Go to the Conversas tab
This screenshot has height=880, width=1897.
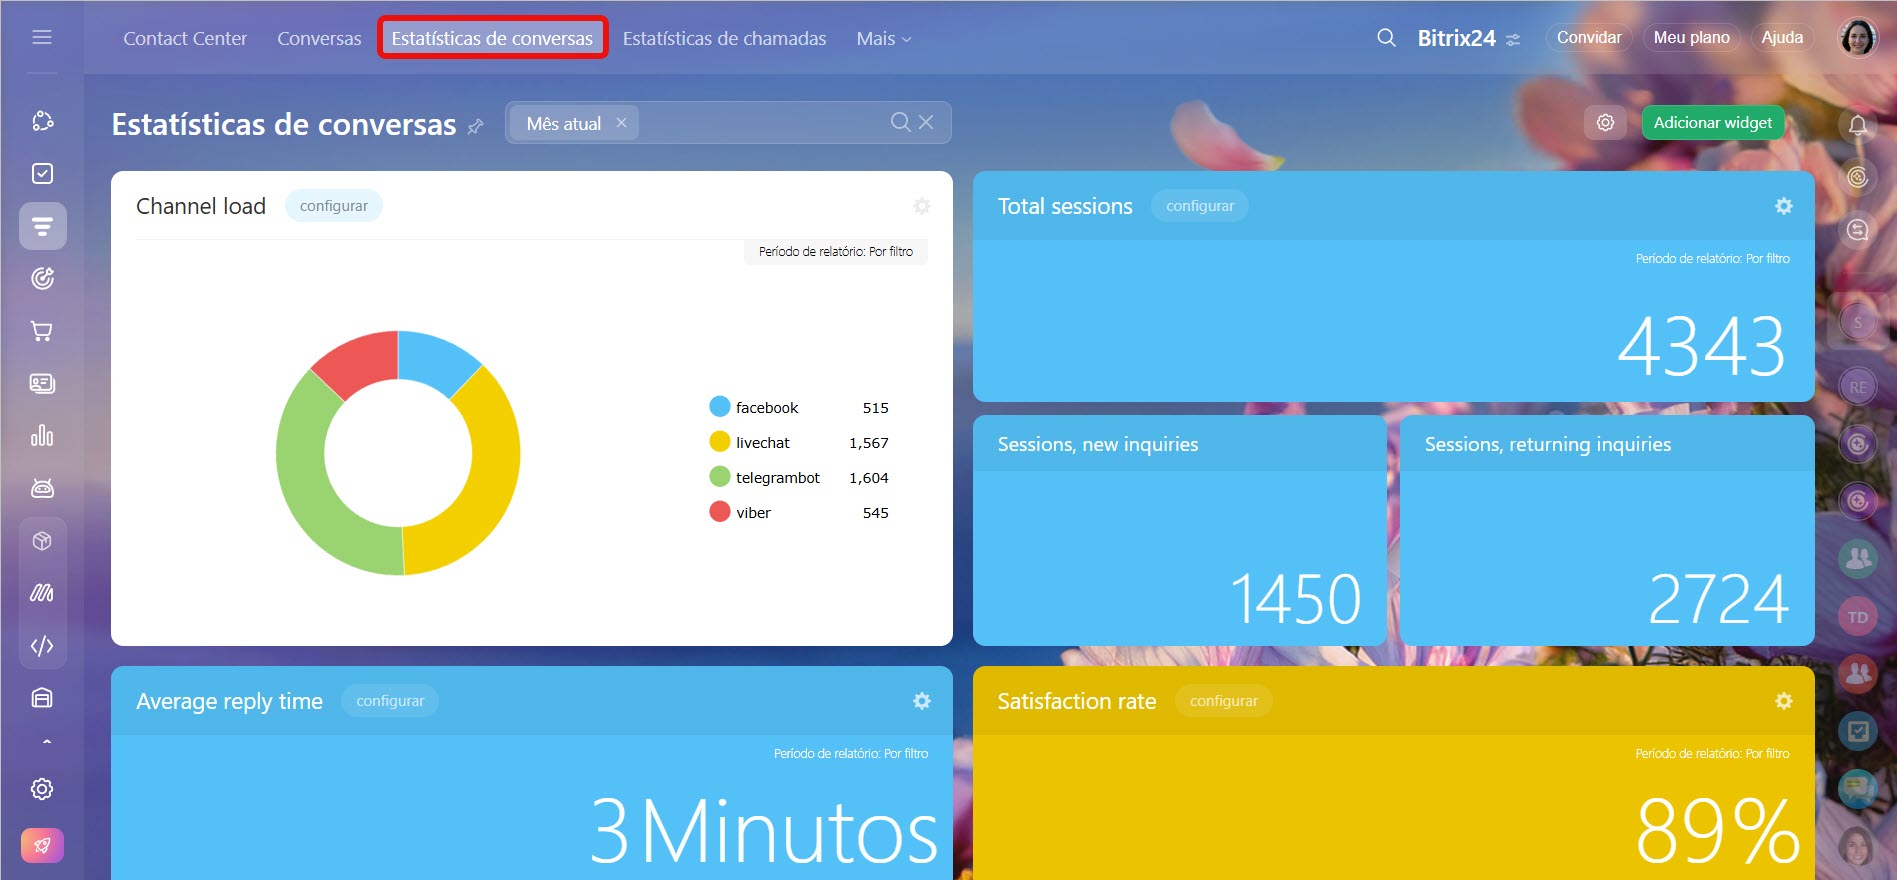(319, 39)
